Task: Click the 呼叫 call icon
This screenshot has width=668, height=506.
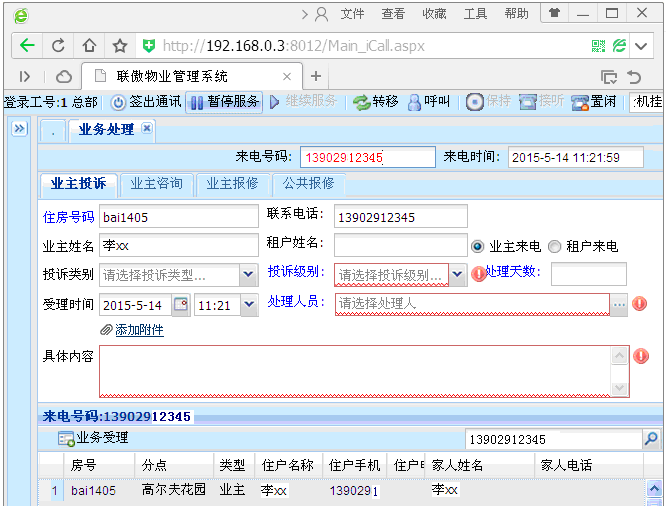Action: pyautogui.click(x=414, y=102)
